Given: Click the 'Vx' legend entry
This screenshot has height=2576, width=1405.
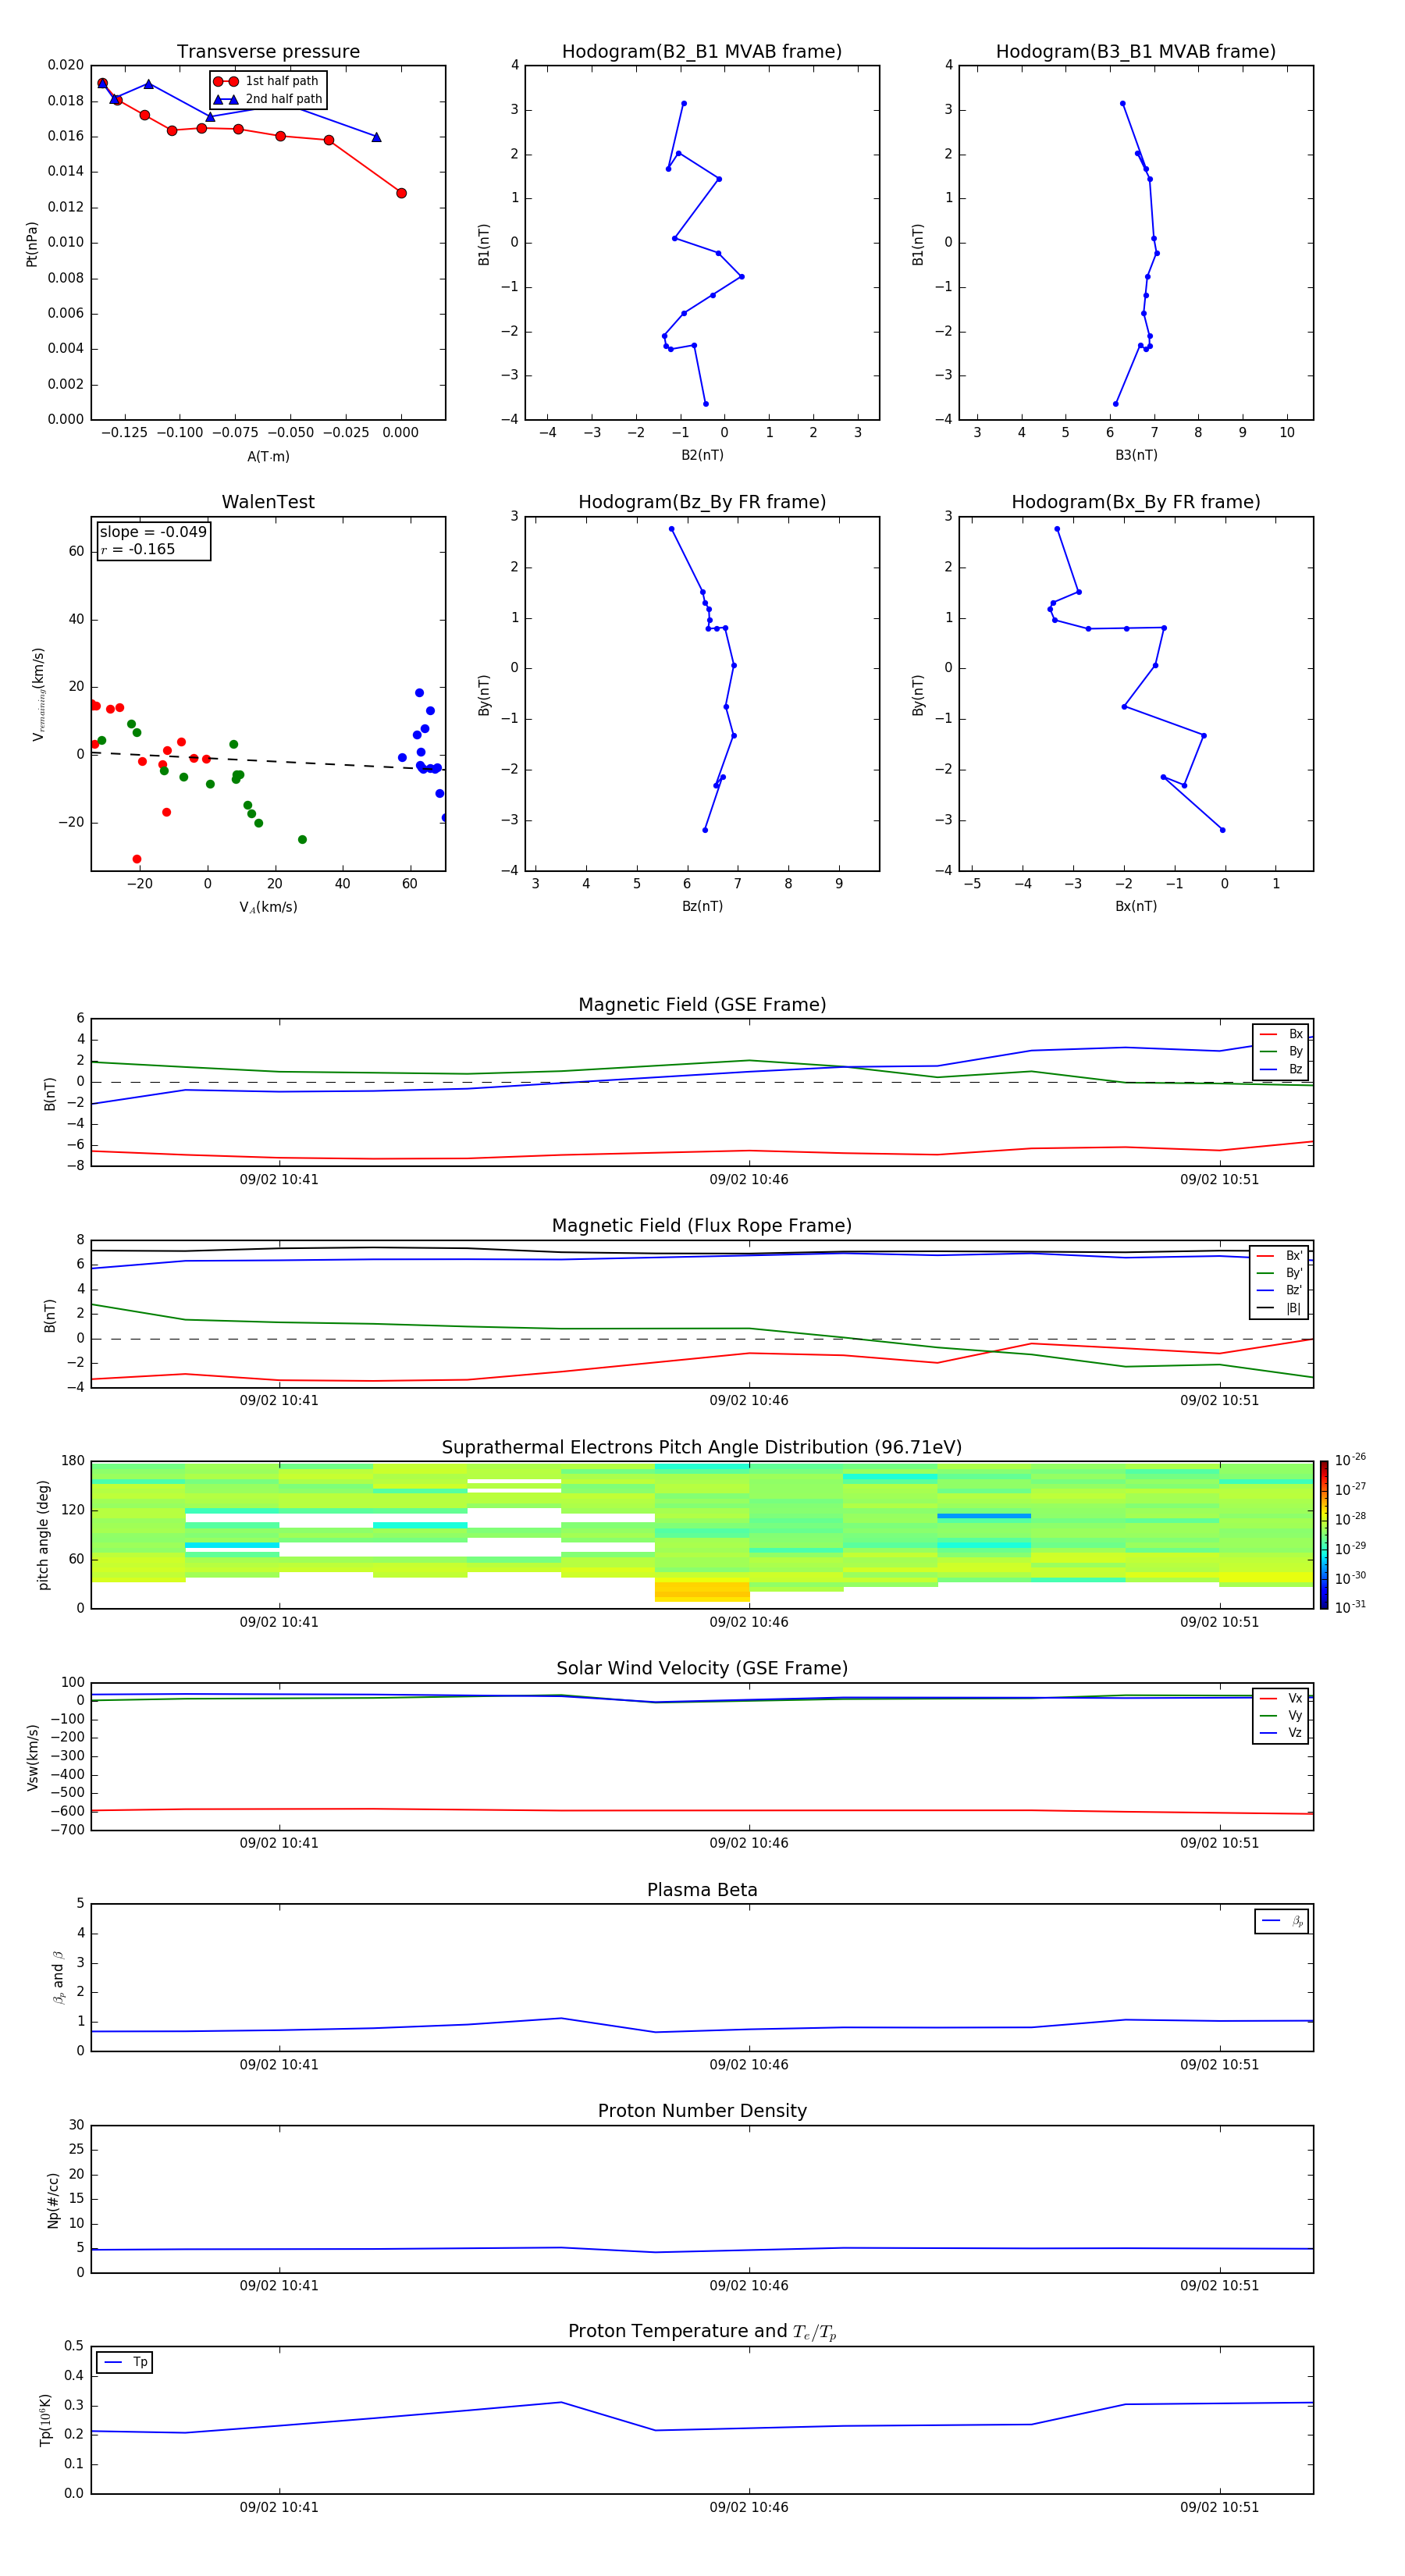Looking at the screenshot, I should click(1282, 1699).
